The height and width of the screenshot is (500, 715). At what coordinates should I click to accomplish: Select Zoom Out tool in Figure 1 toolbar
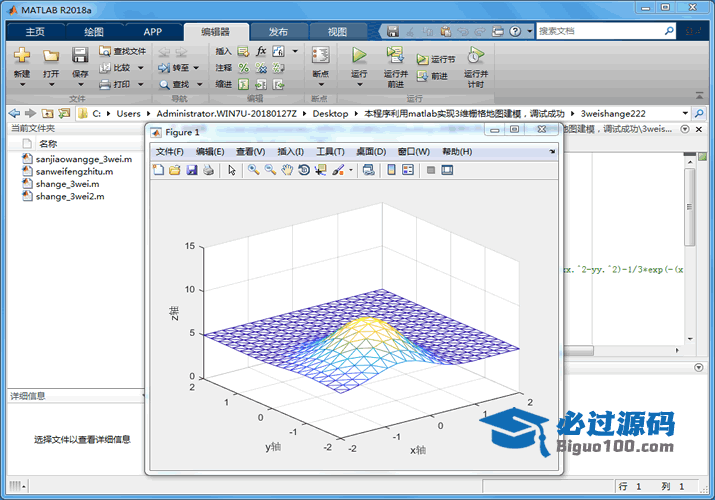click(270, 170)
